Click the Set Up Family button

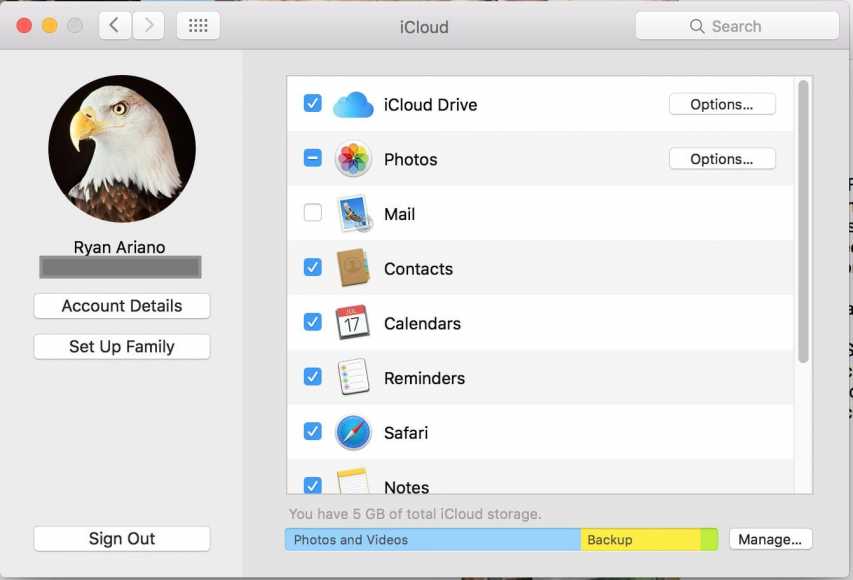[x=121, y=346]
